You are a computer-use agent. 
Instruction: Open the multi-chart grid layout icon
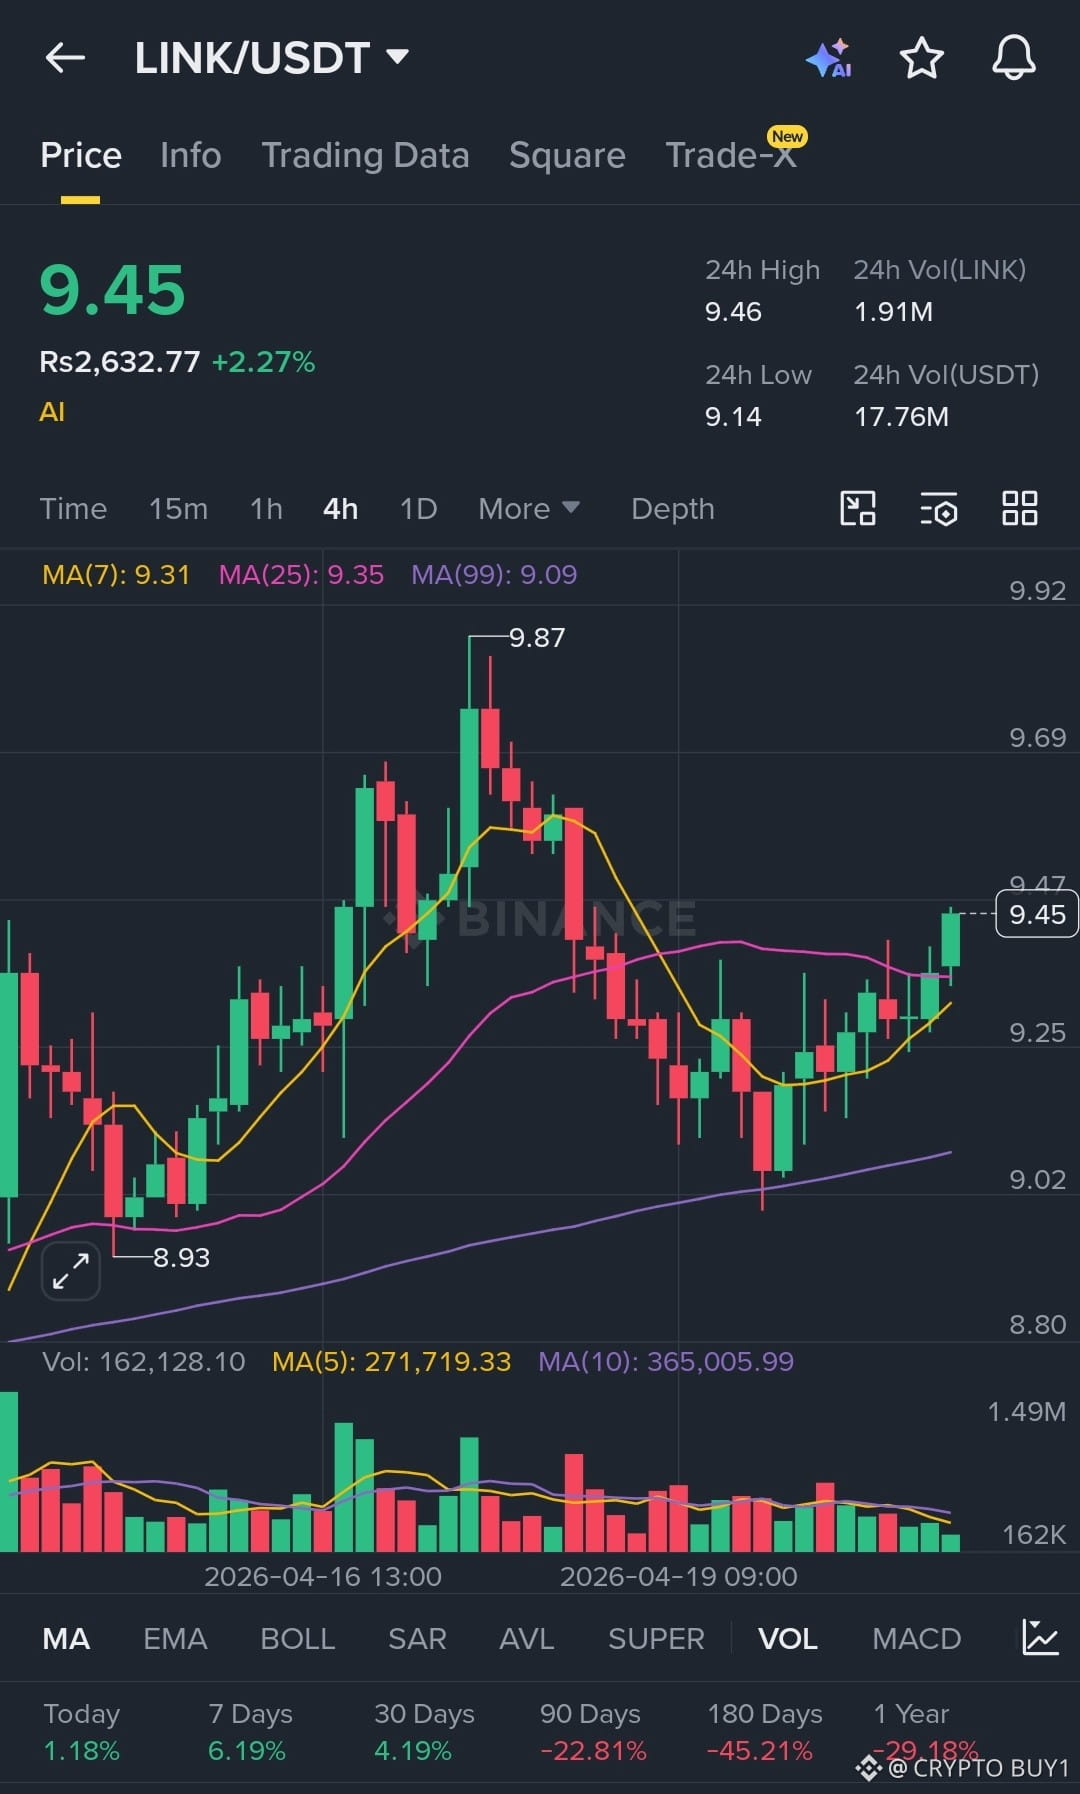click(1019, 508)
